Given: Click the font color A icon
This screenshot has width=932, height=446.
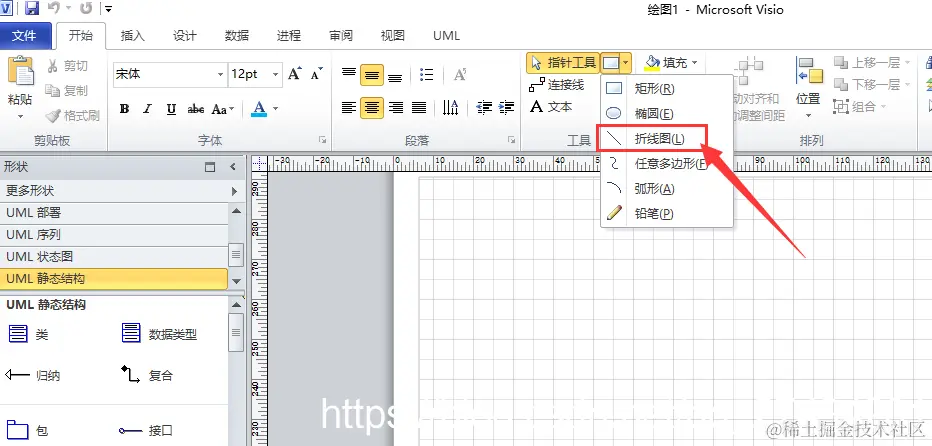Looking at the screenshot, I should [x=259, y=108].
